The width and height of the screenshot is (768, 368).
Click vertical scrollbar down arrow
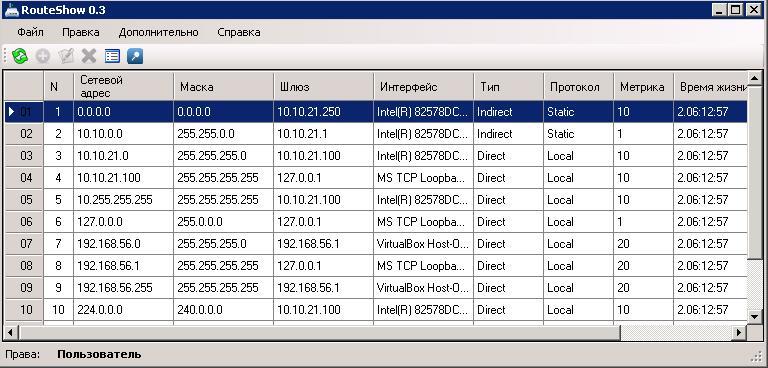coord(755,317)
